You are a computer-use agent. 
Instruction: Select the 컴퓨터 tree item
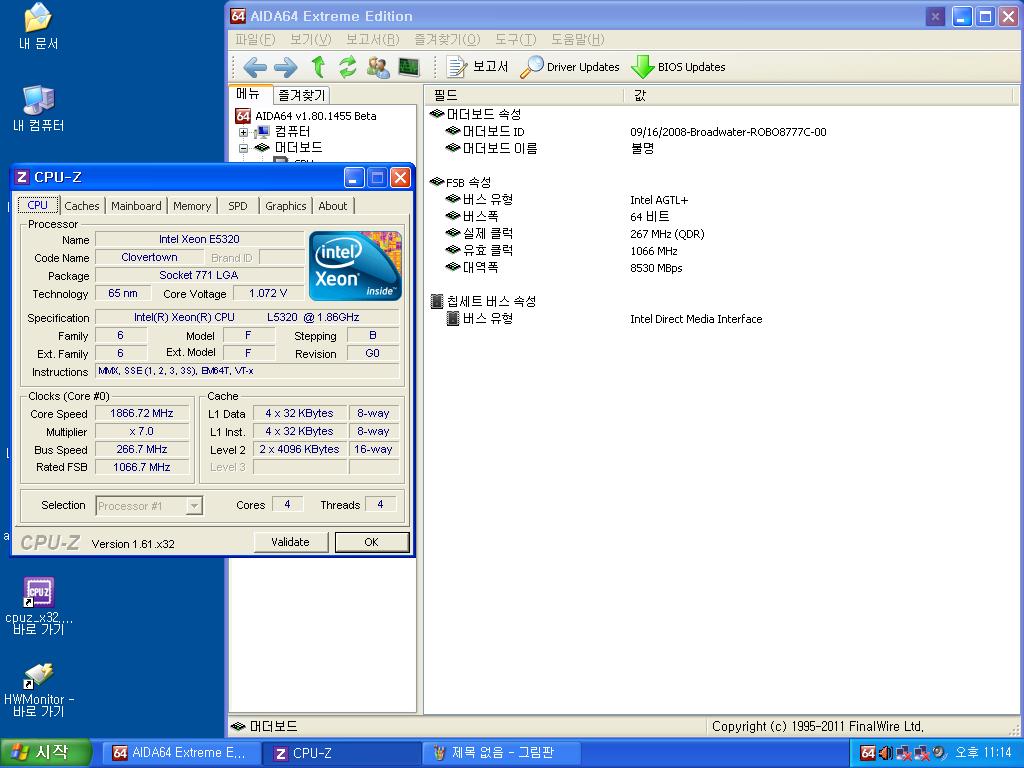tap(292, 132)
